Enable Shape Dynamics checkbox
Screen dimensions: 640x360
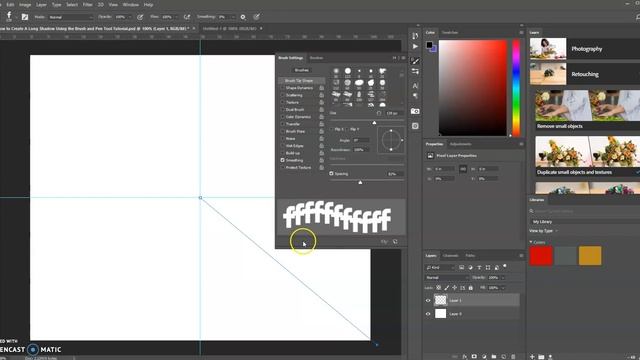coord(282,88)
